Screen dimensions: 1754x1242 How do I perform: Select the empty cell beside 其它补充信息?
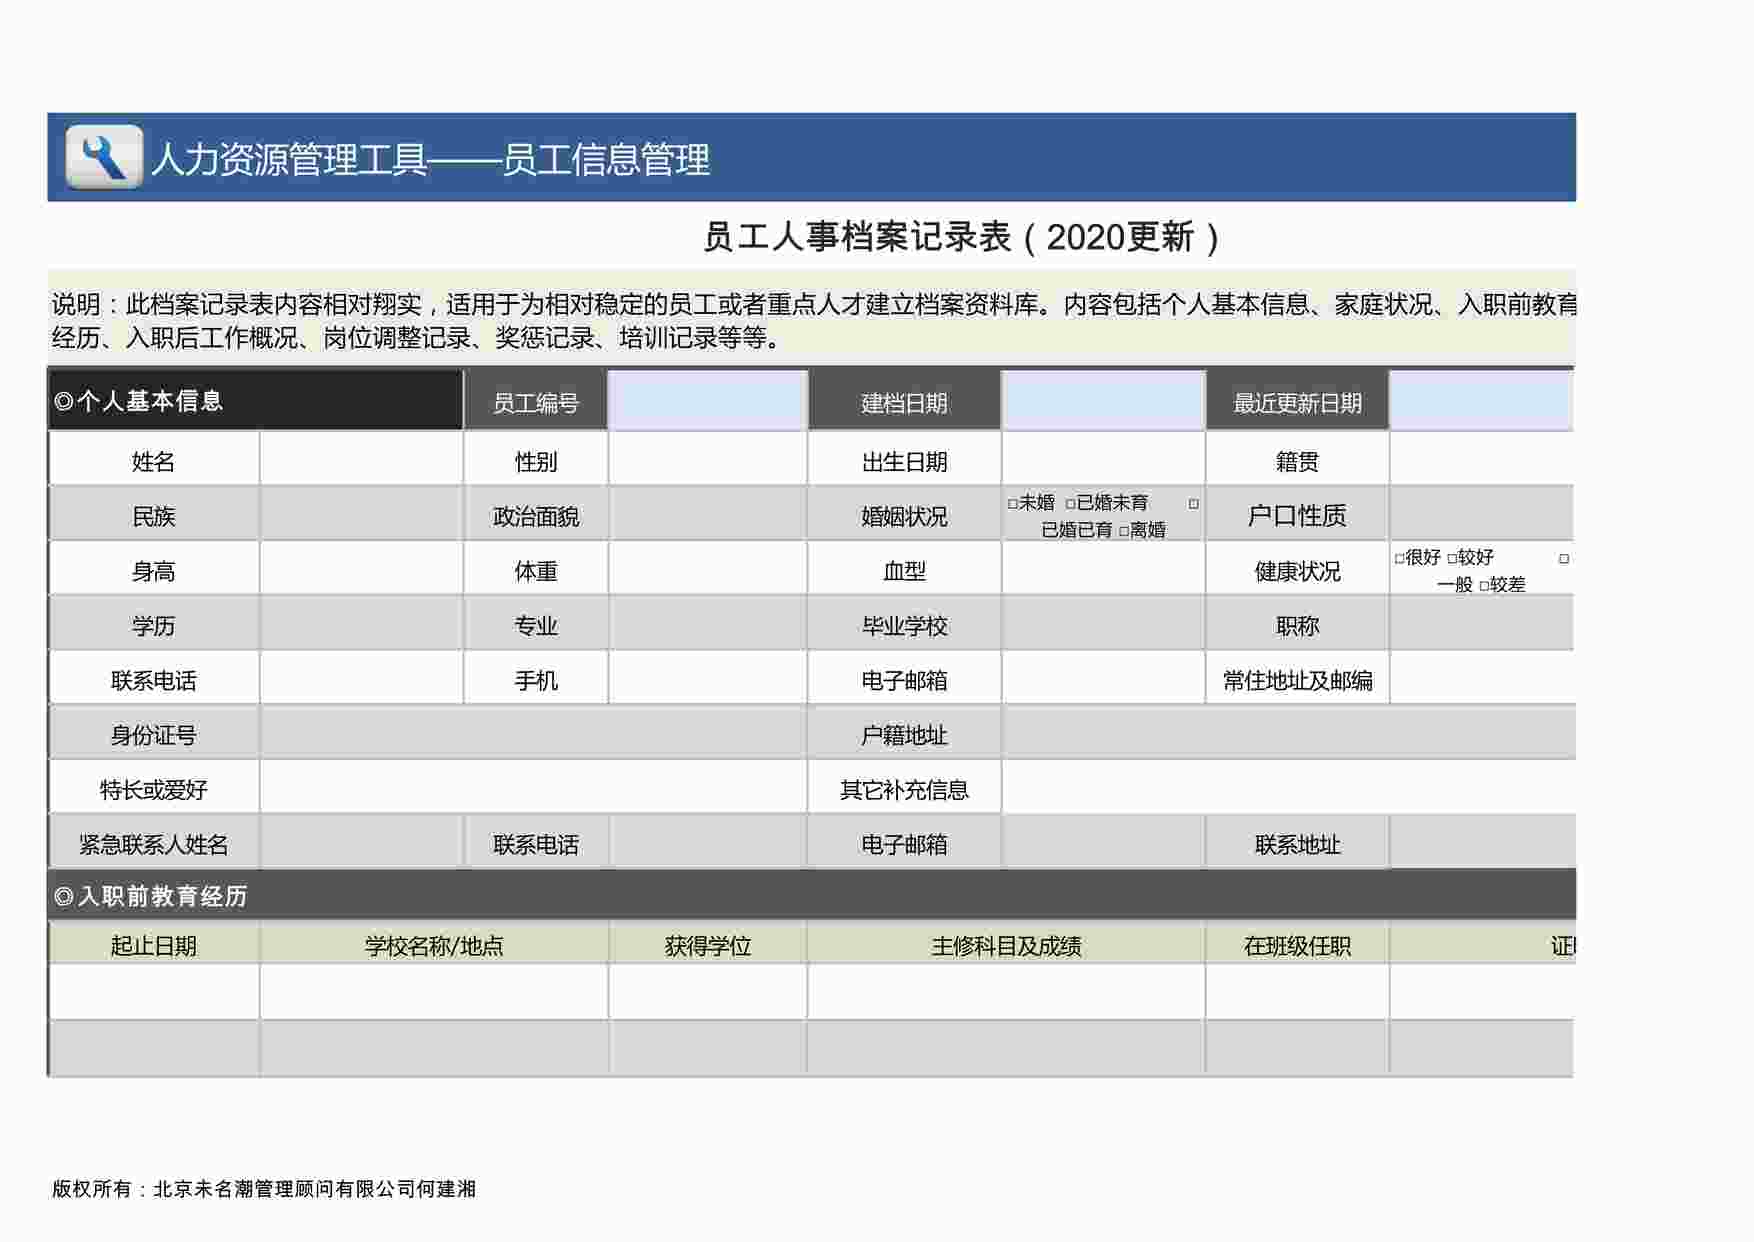click(x=1288, y=788)
